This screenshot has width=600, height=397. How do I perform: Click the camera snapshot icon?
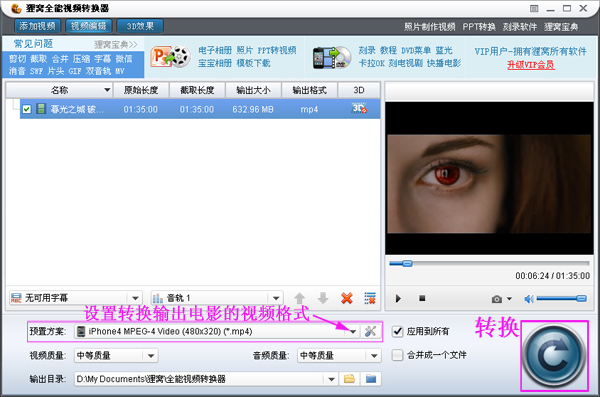497,299
